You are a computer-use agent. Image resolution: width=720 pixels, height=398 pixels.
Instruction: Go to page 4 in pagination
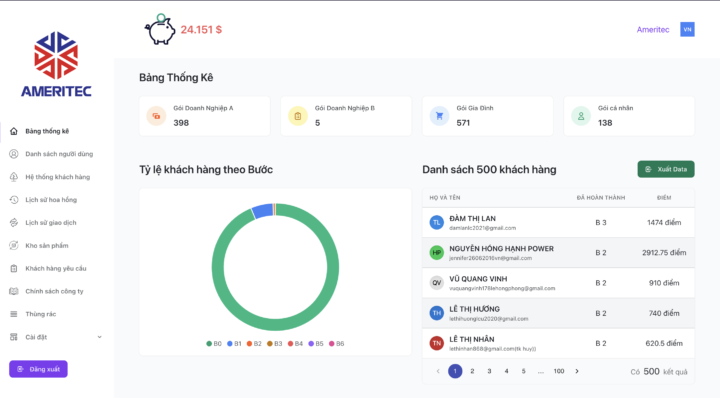(x=506, y=371)
